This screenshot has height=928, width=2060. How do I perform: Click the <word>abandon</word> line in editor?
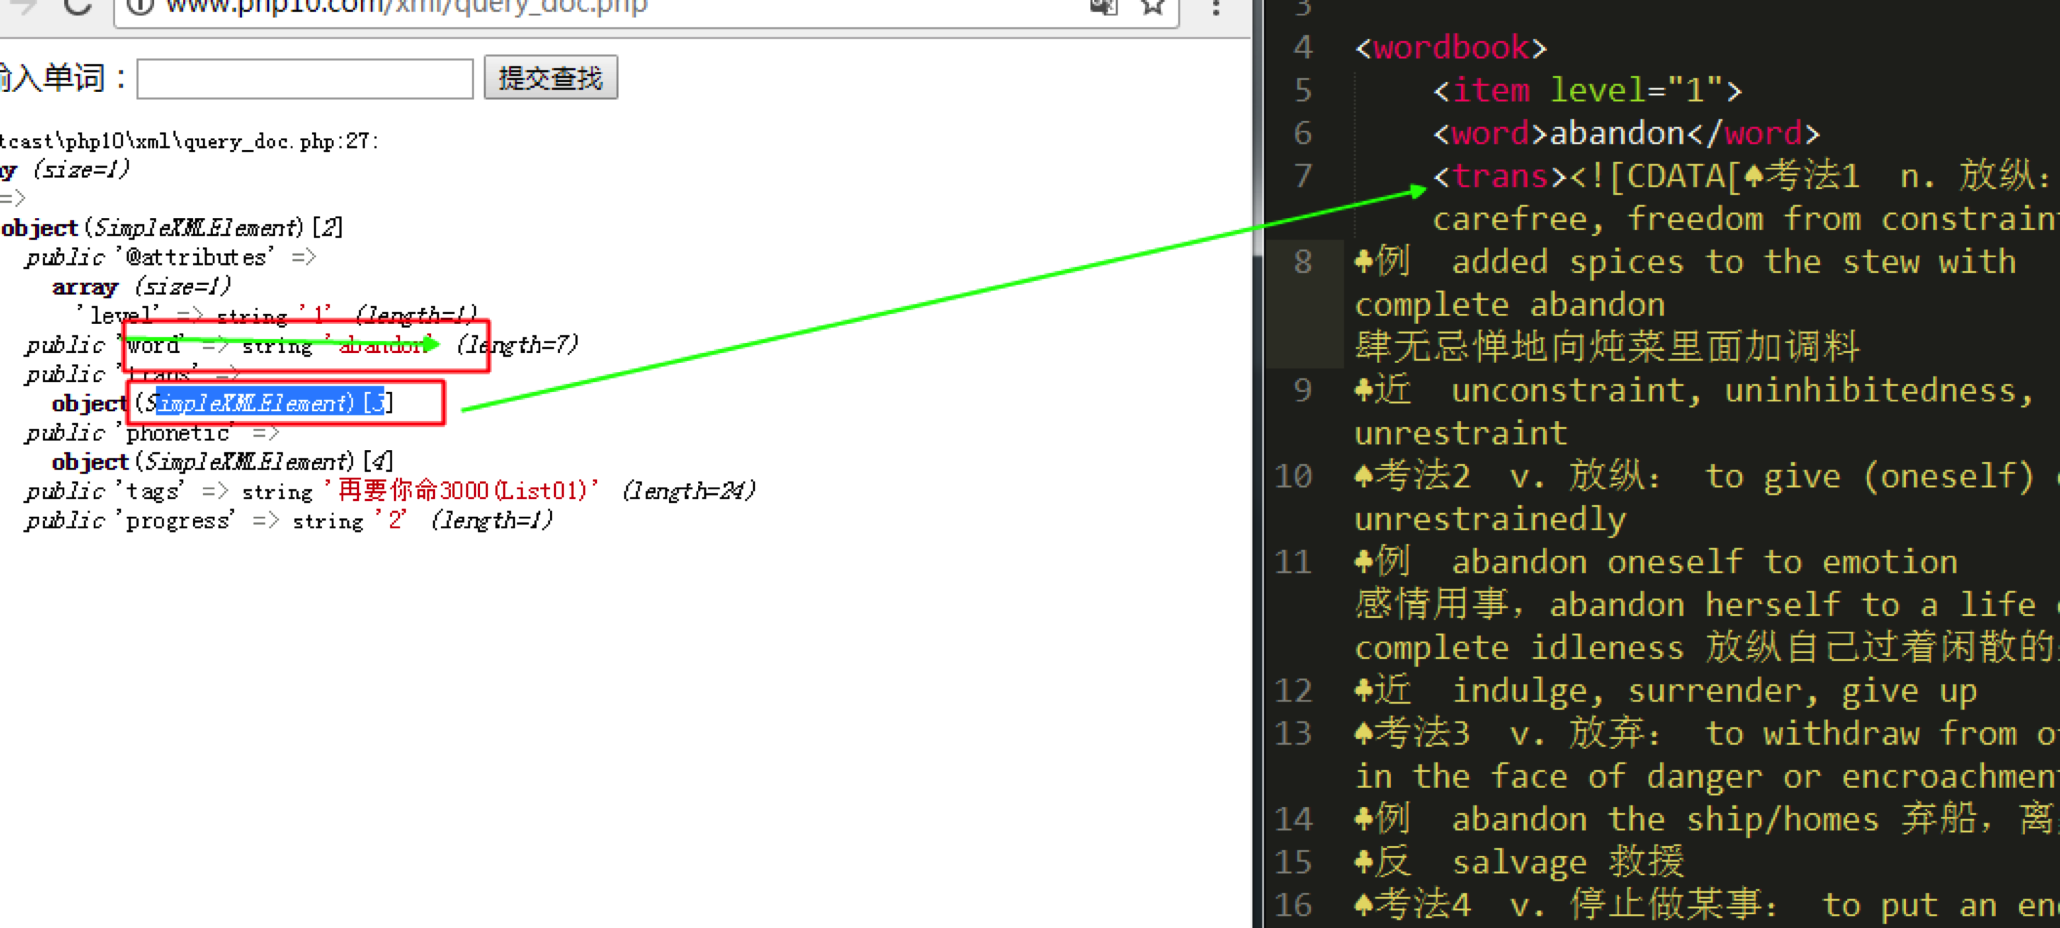pos(1626,133)
